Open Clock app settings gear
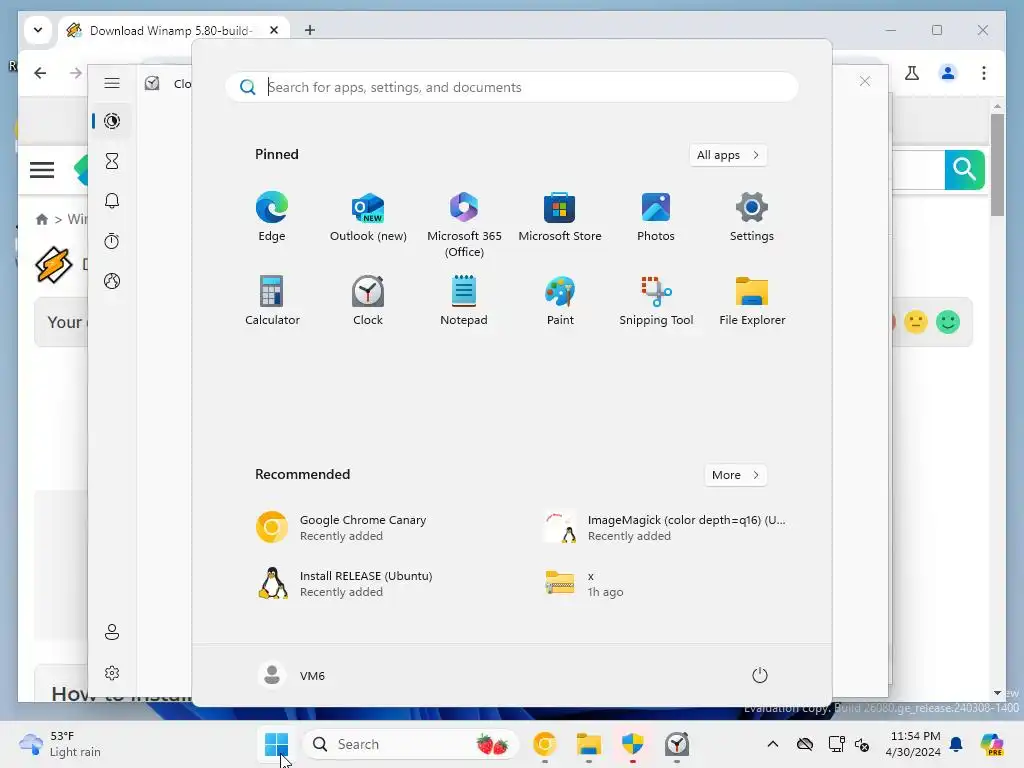The image size is (1024, 768). [112, 673]
